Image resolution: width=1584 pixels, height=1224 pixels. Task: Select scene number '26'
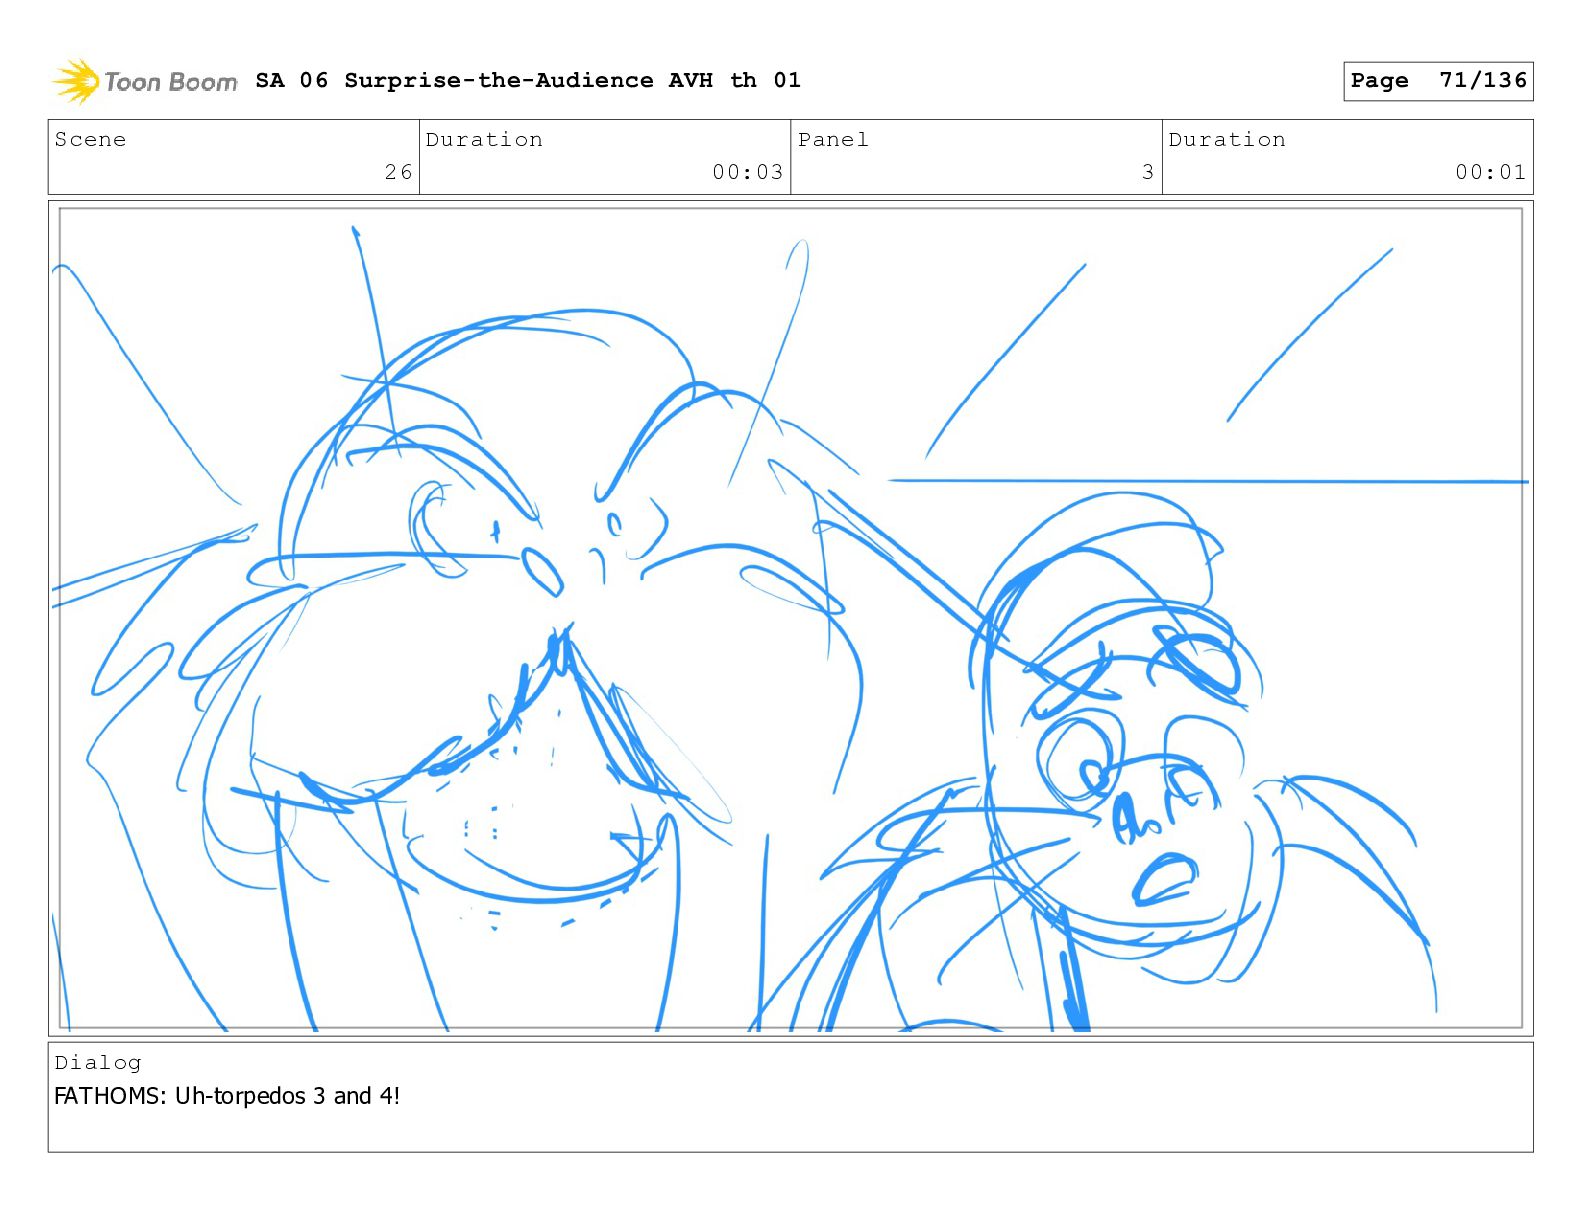pyautogui.click(x=399, y=172)
